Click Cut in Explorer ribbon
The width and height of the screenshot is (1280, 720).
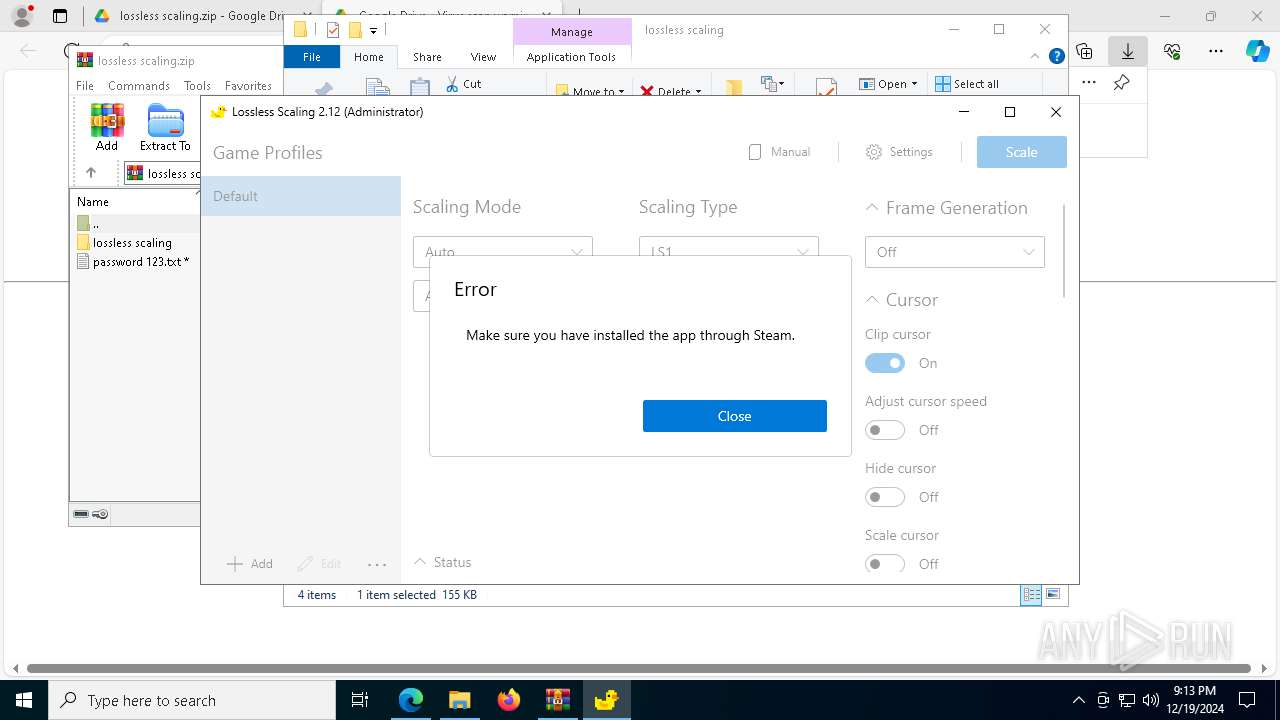click(x=463, y=84)
